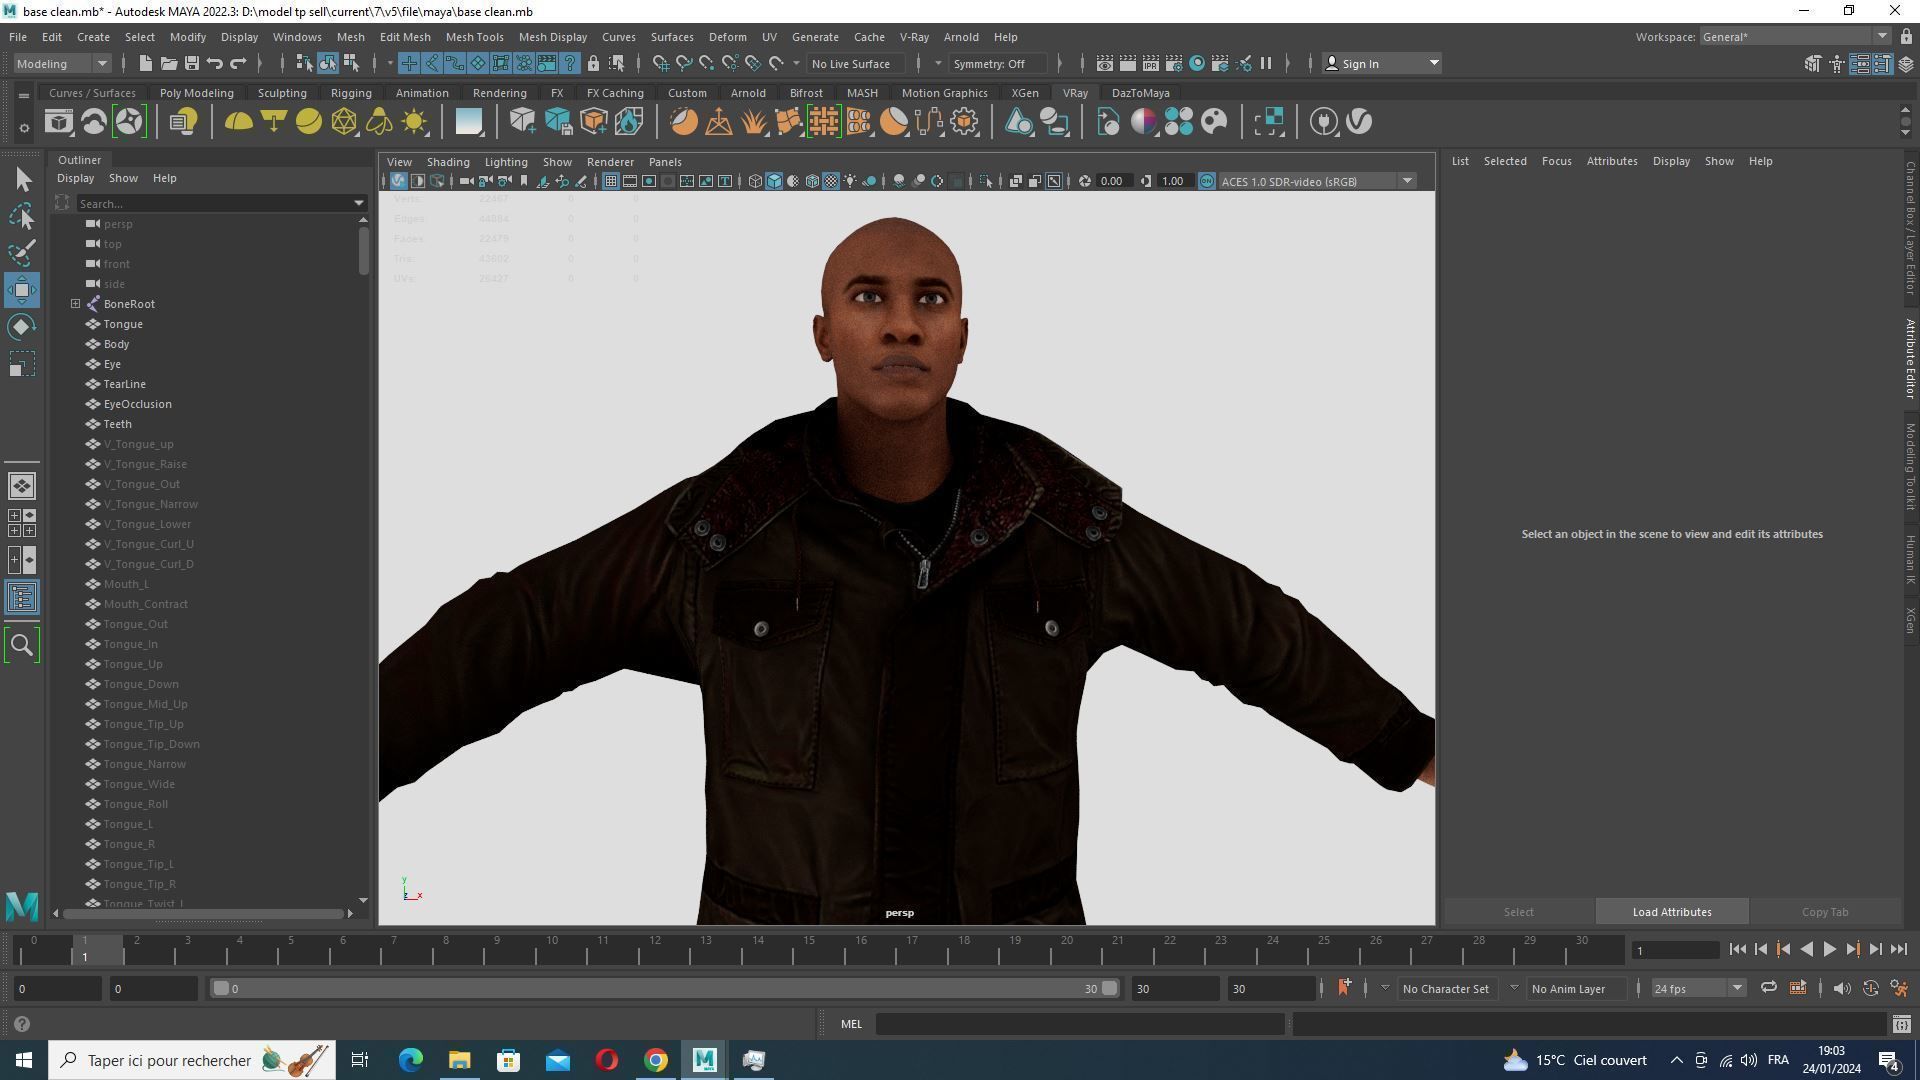Click the Copy Tab button

1824,912
